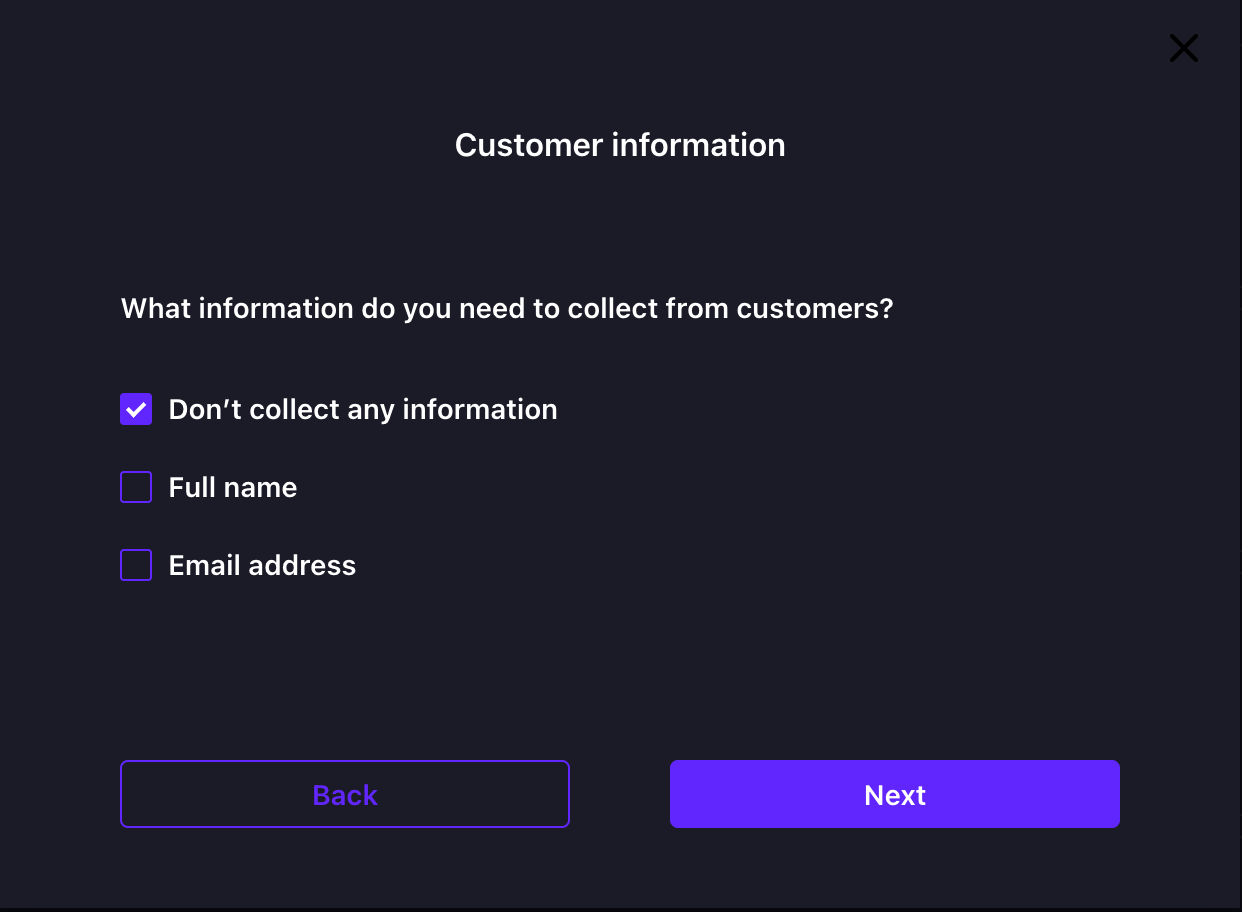The width and height of the screenshot is (1242, 912).
Task: Select the "Email address" option label
Action: [x=262, y=565]
